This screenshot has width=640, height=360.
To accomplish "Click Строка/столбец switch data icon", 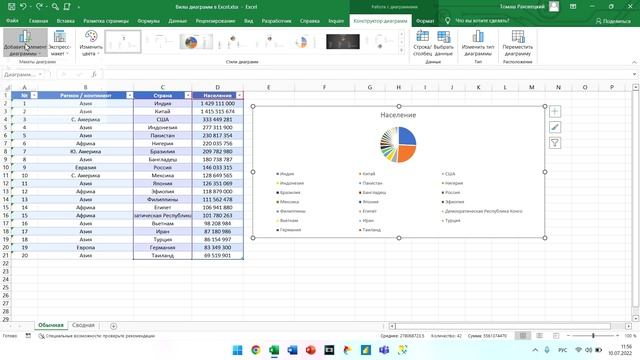I will pos(422,42).
